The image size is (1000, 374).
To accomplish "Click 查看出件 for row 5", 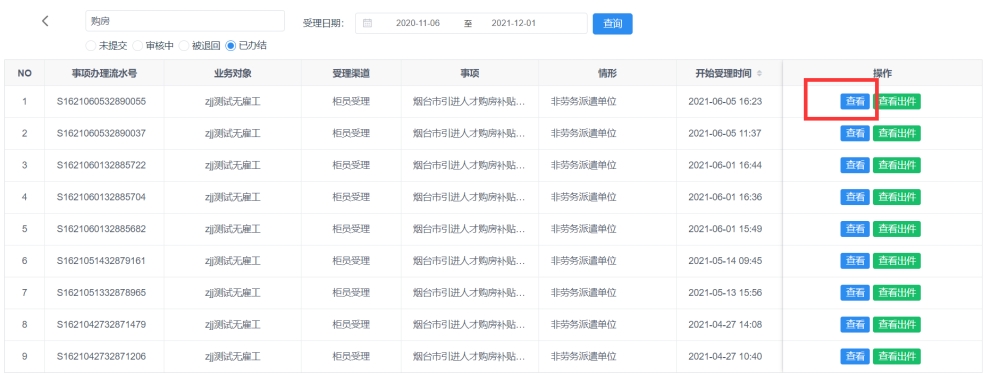I will click(x=897, y=228).
